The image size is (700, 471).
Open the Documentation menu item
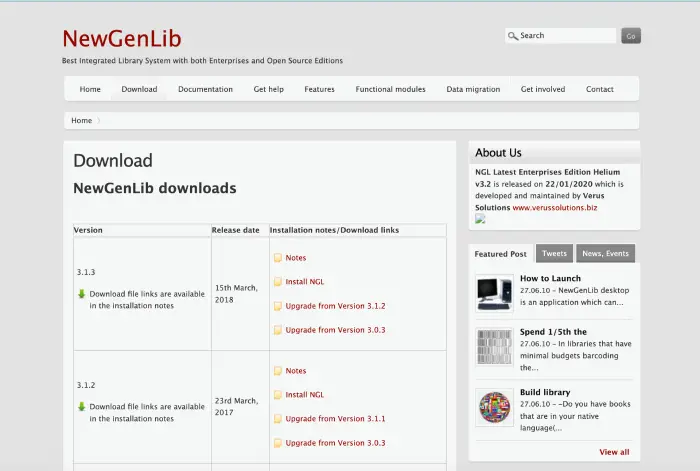coord(205,89)
